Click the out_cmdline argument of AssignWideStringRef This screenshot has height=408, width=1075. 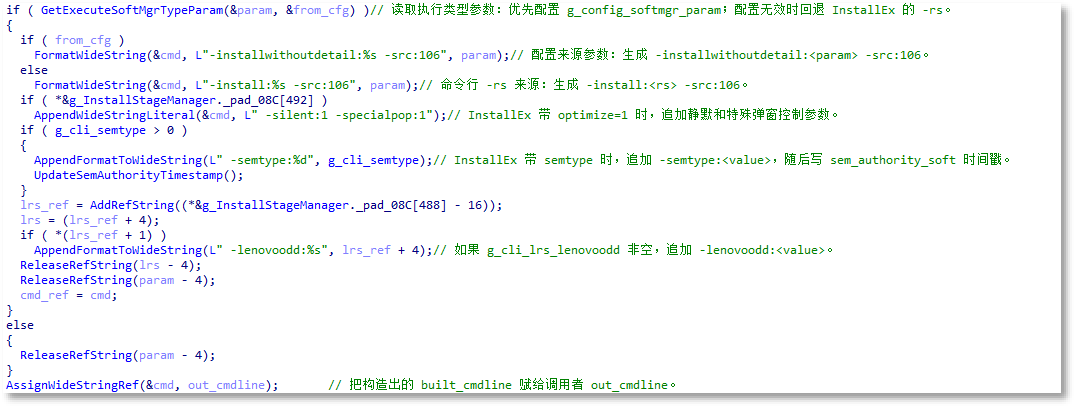226,385
